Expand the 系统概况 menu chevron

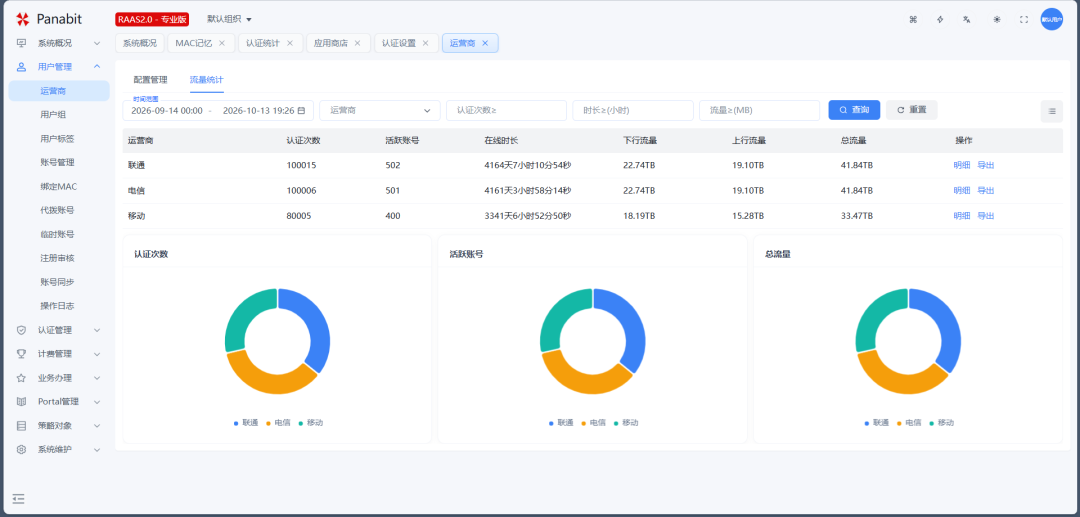tap(97, 43)
